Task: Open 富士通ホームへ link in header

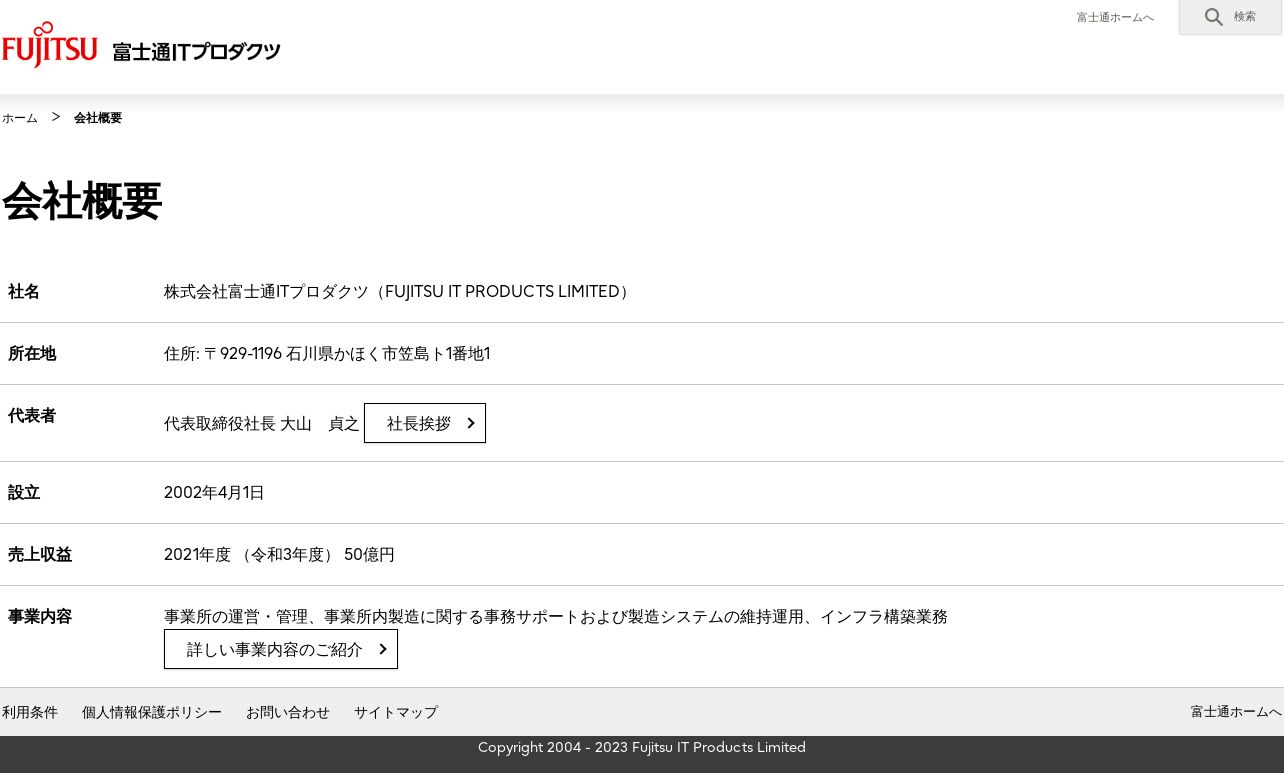Action: [1115, 17]
